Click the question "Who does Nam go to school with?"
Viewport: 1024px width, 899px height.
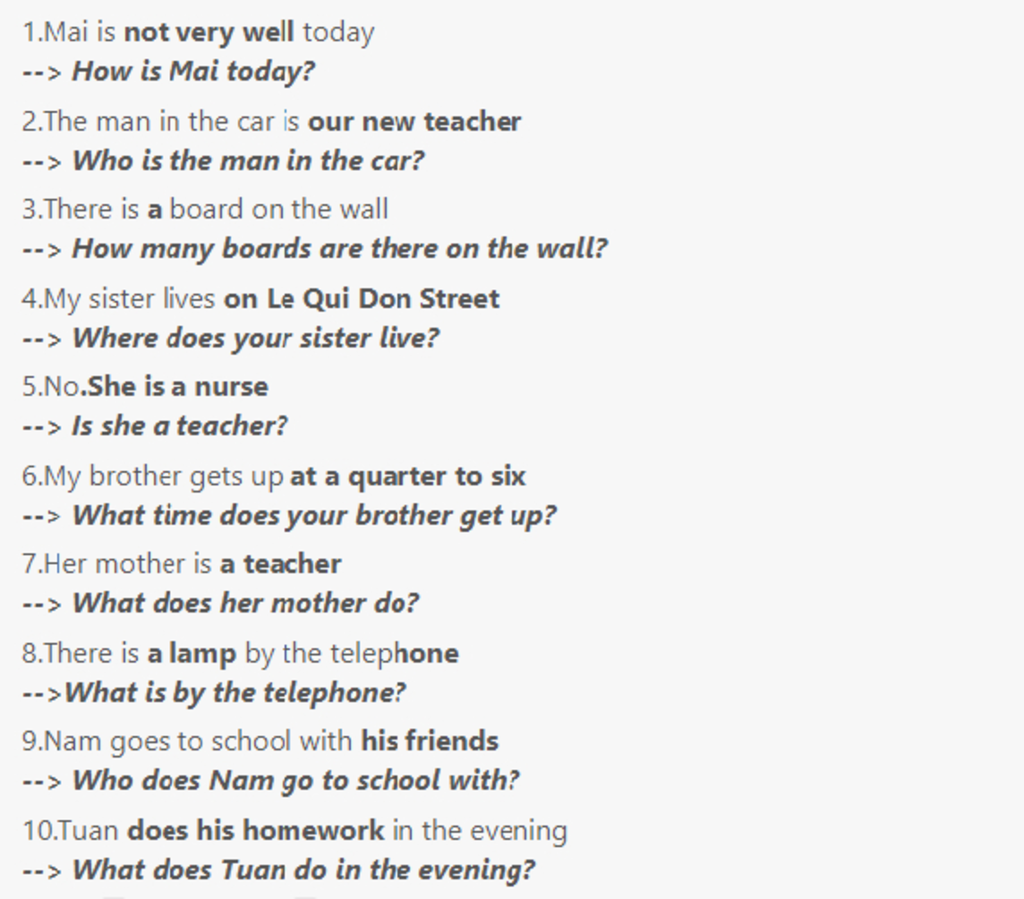[x=295, y=780]
